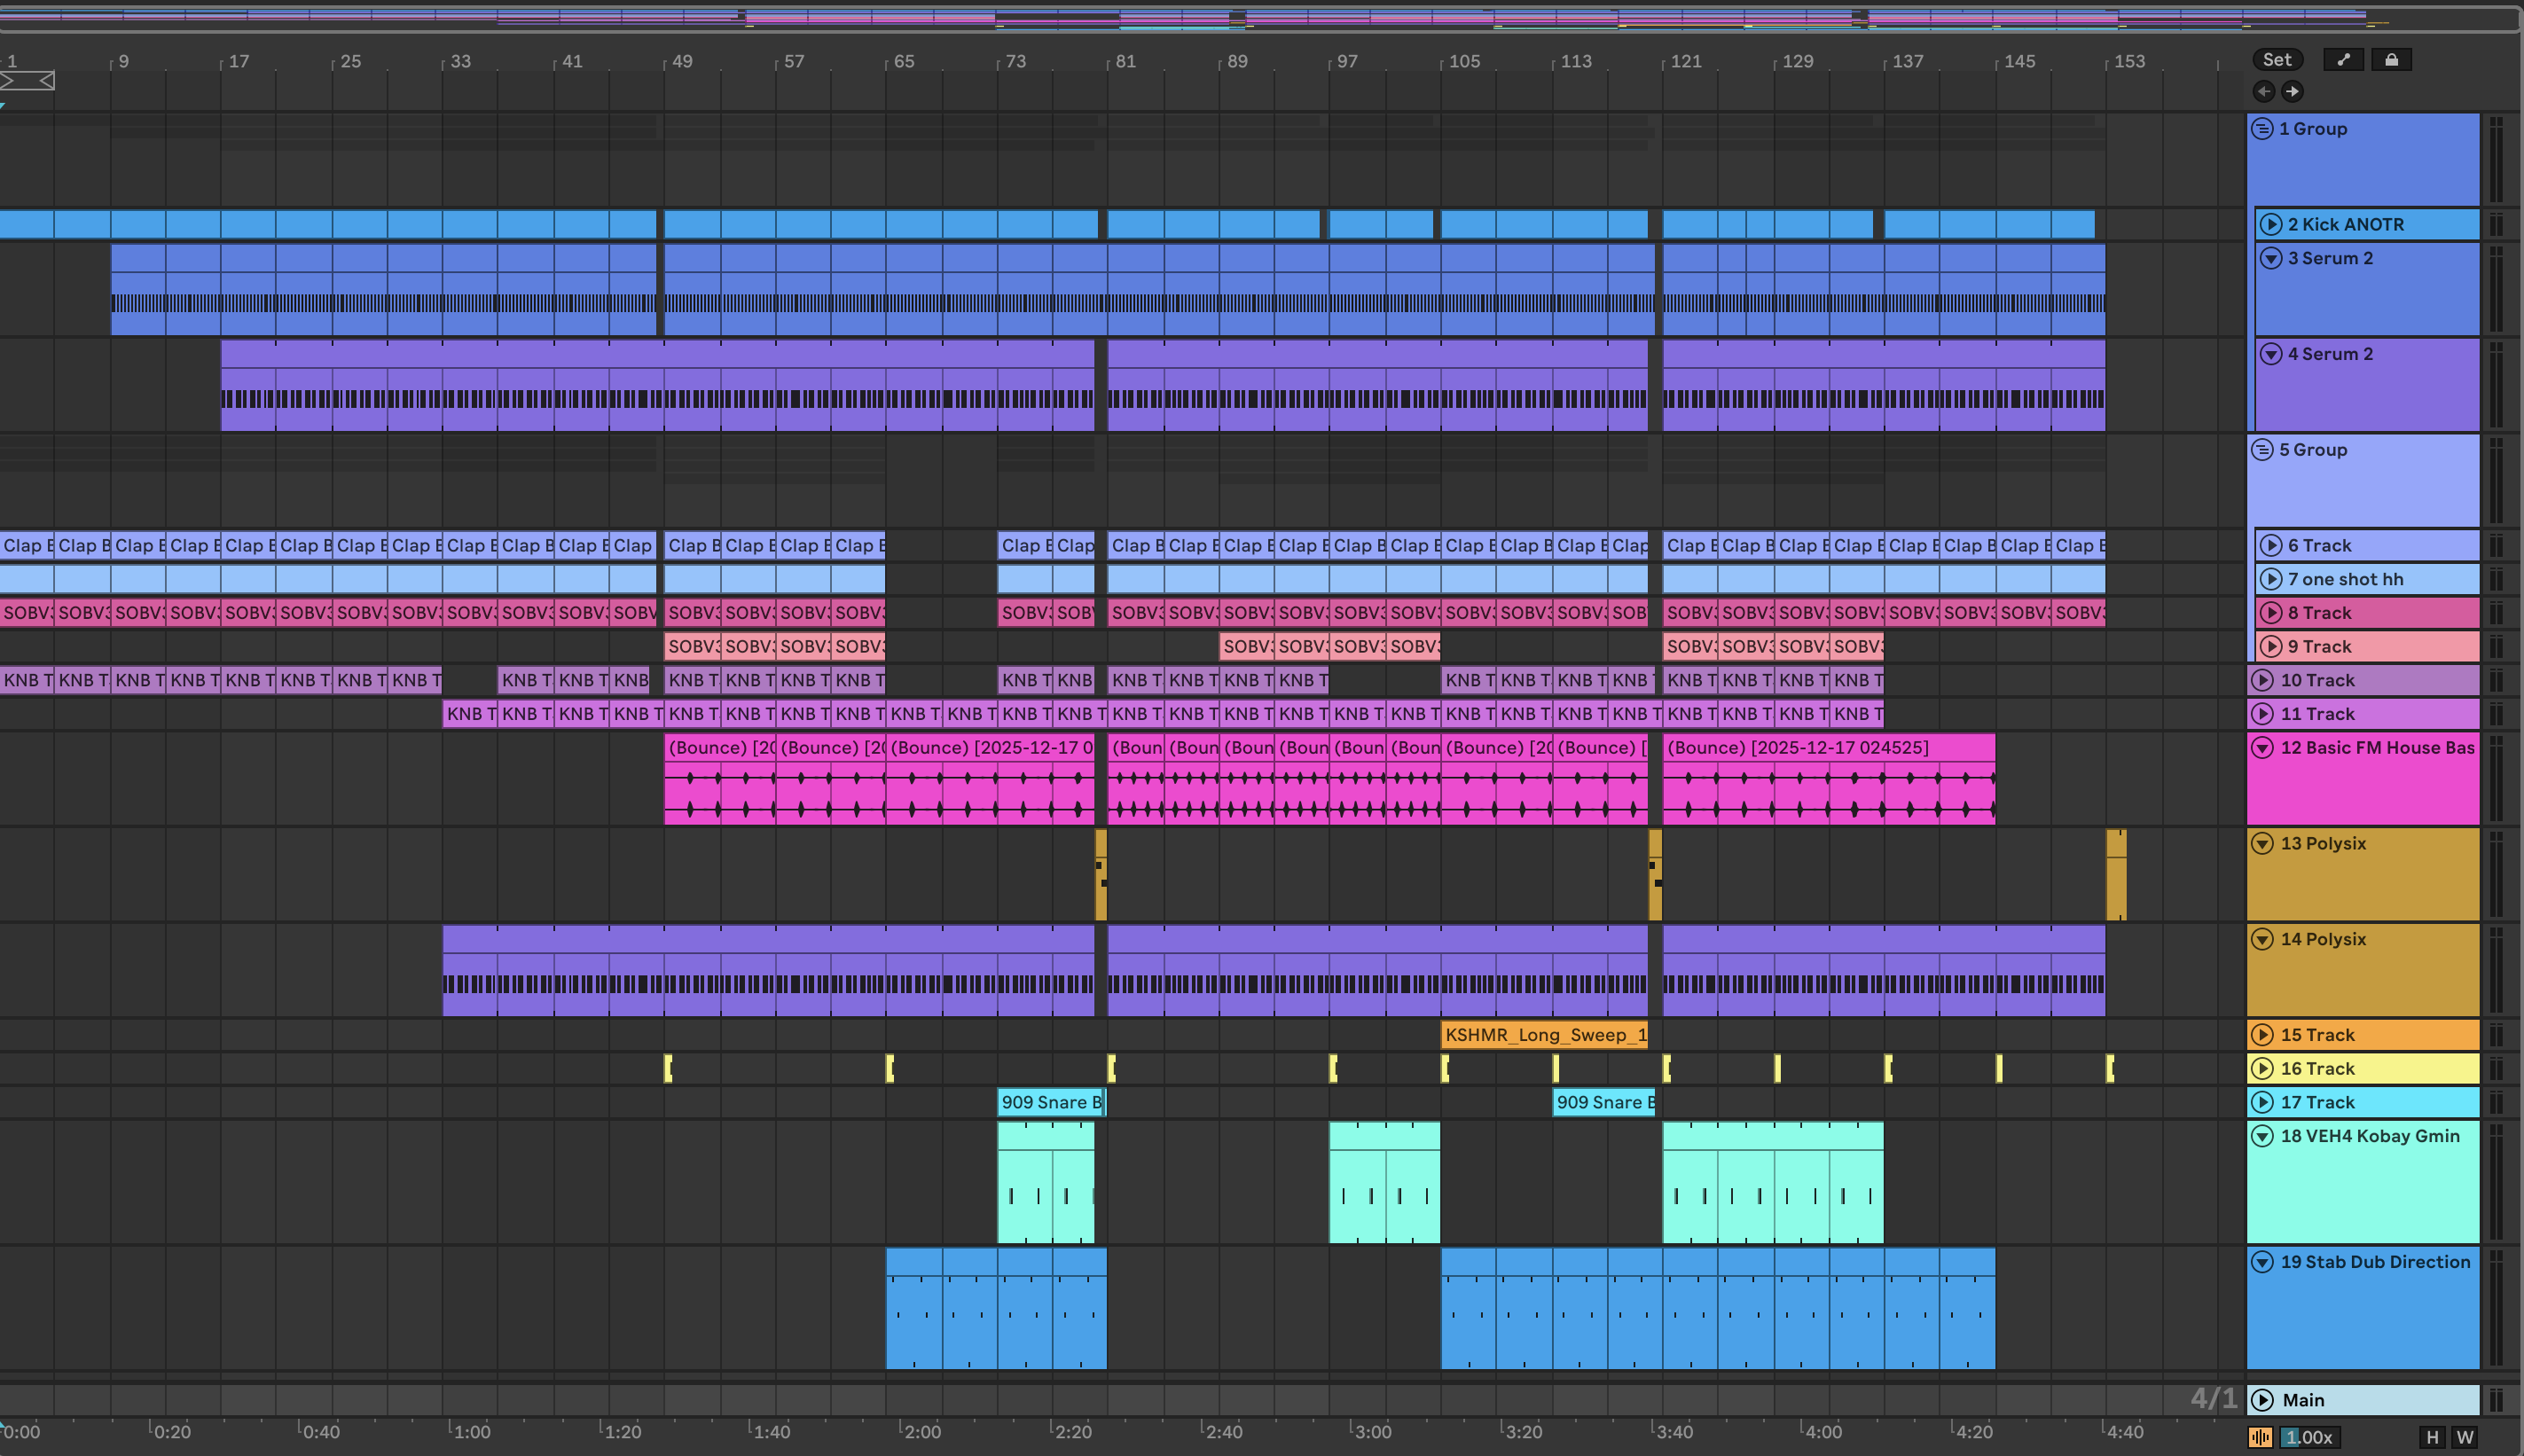Select the 19 Stab Dub Direction name

[x=2375, y=1262]
